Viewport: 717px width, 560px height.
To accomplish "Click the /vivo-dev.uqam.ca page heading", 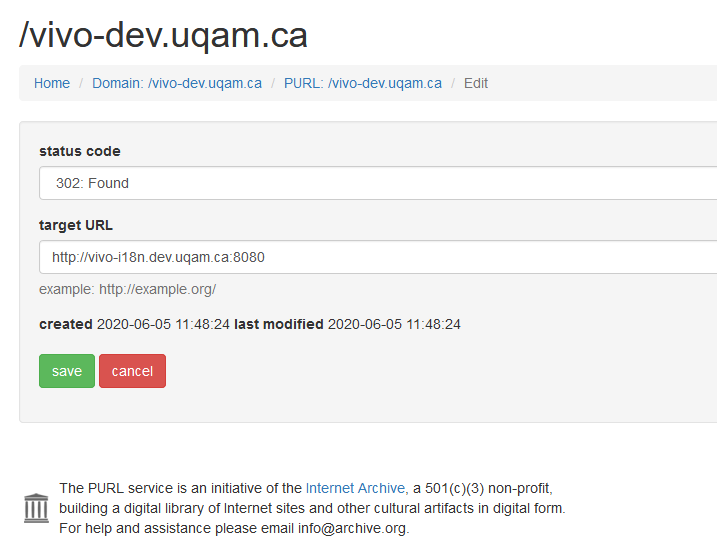I will tap(163, 35).
